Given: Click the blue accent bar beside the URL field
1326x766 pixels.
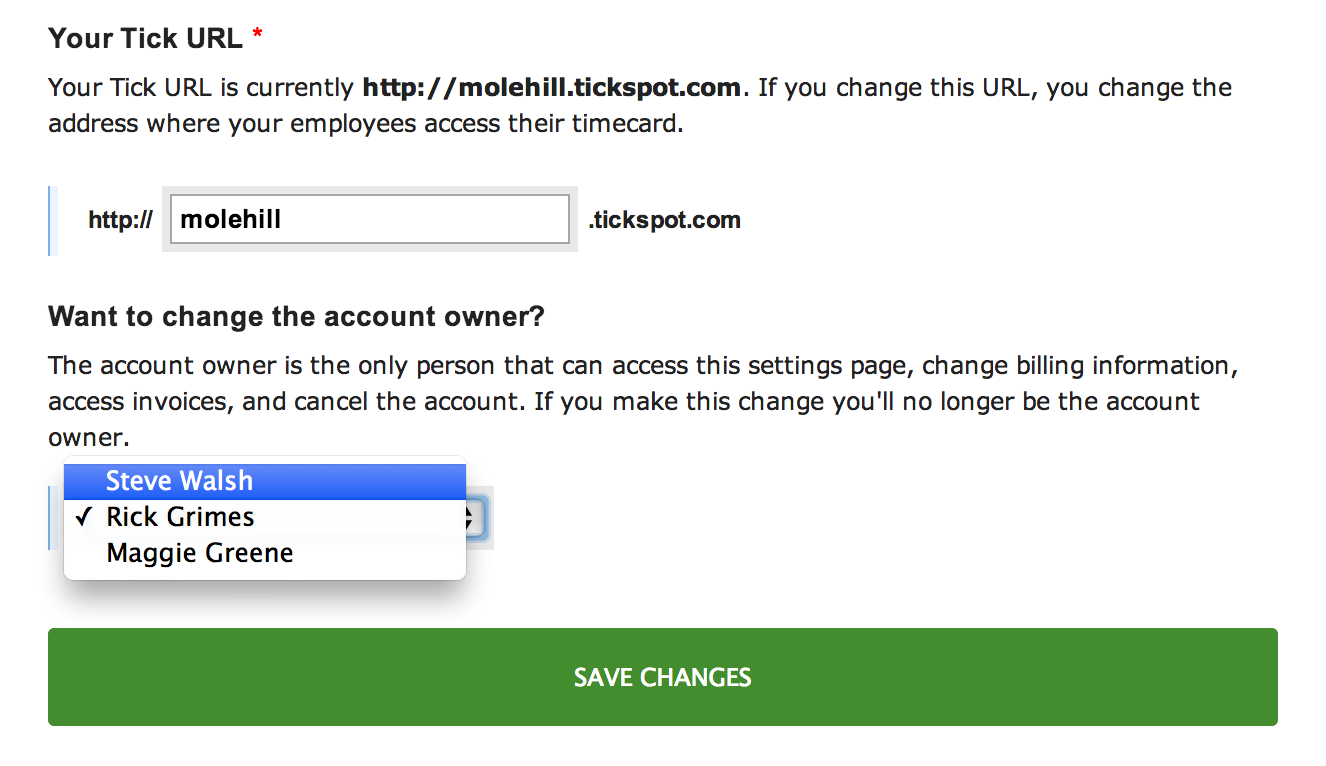Looking at the screenshot, I should pyautogui.click(x=50, y=220).
